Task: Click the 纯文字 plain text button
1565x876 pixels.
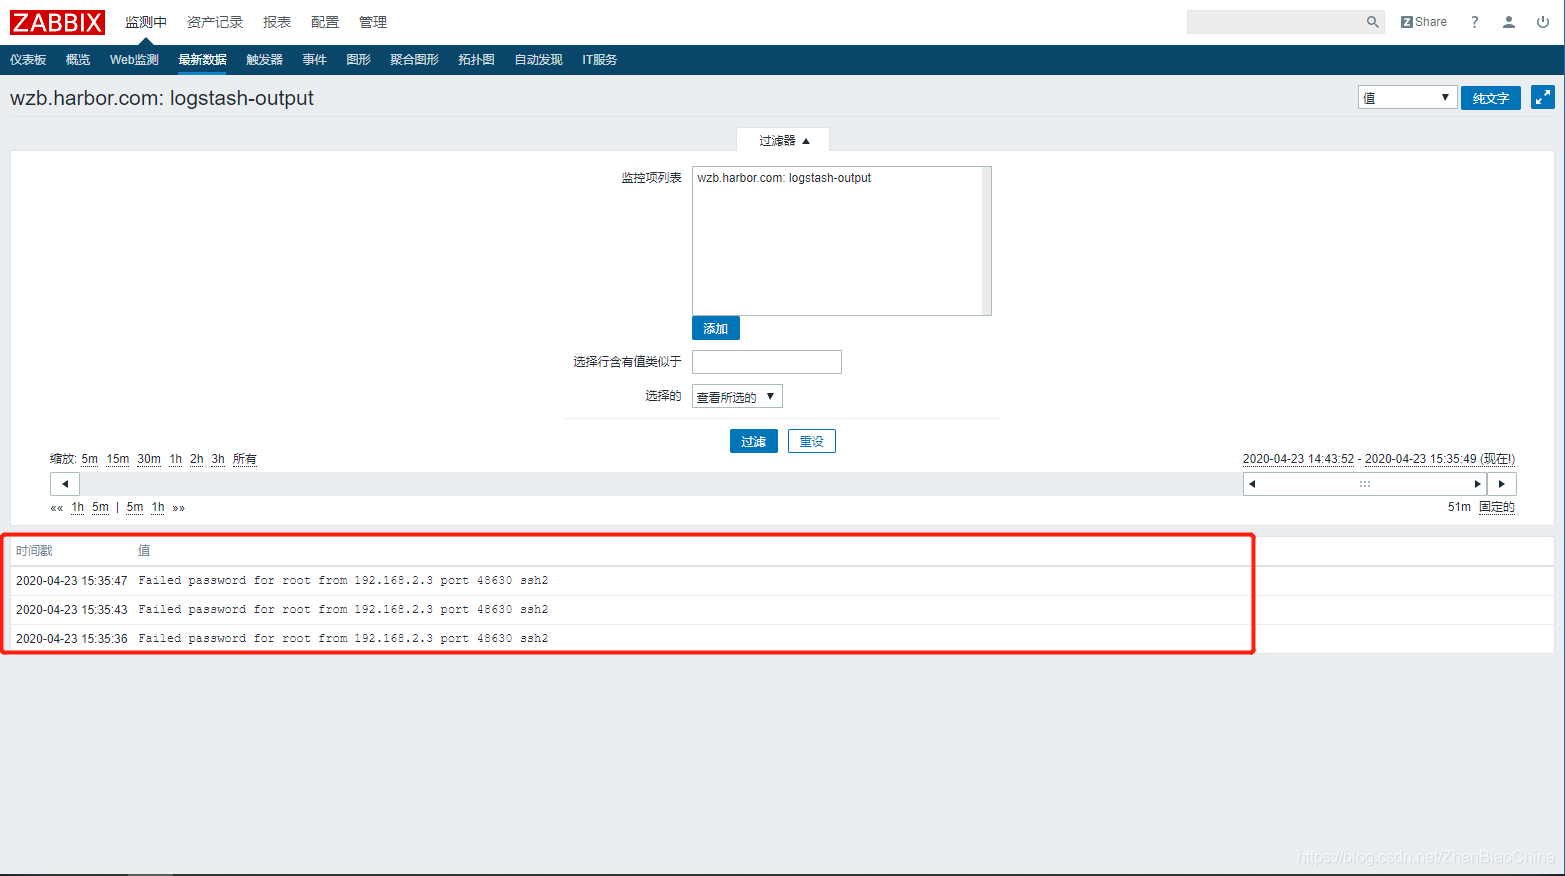Action: [x=1491, y=97]
